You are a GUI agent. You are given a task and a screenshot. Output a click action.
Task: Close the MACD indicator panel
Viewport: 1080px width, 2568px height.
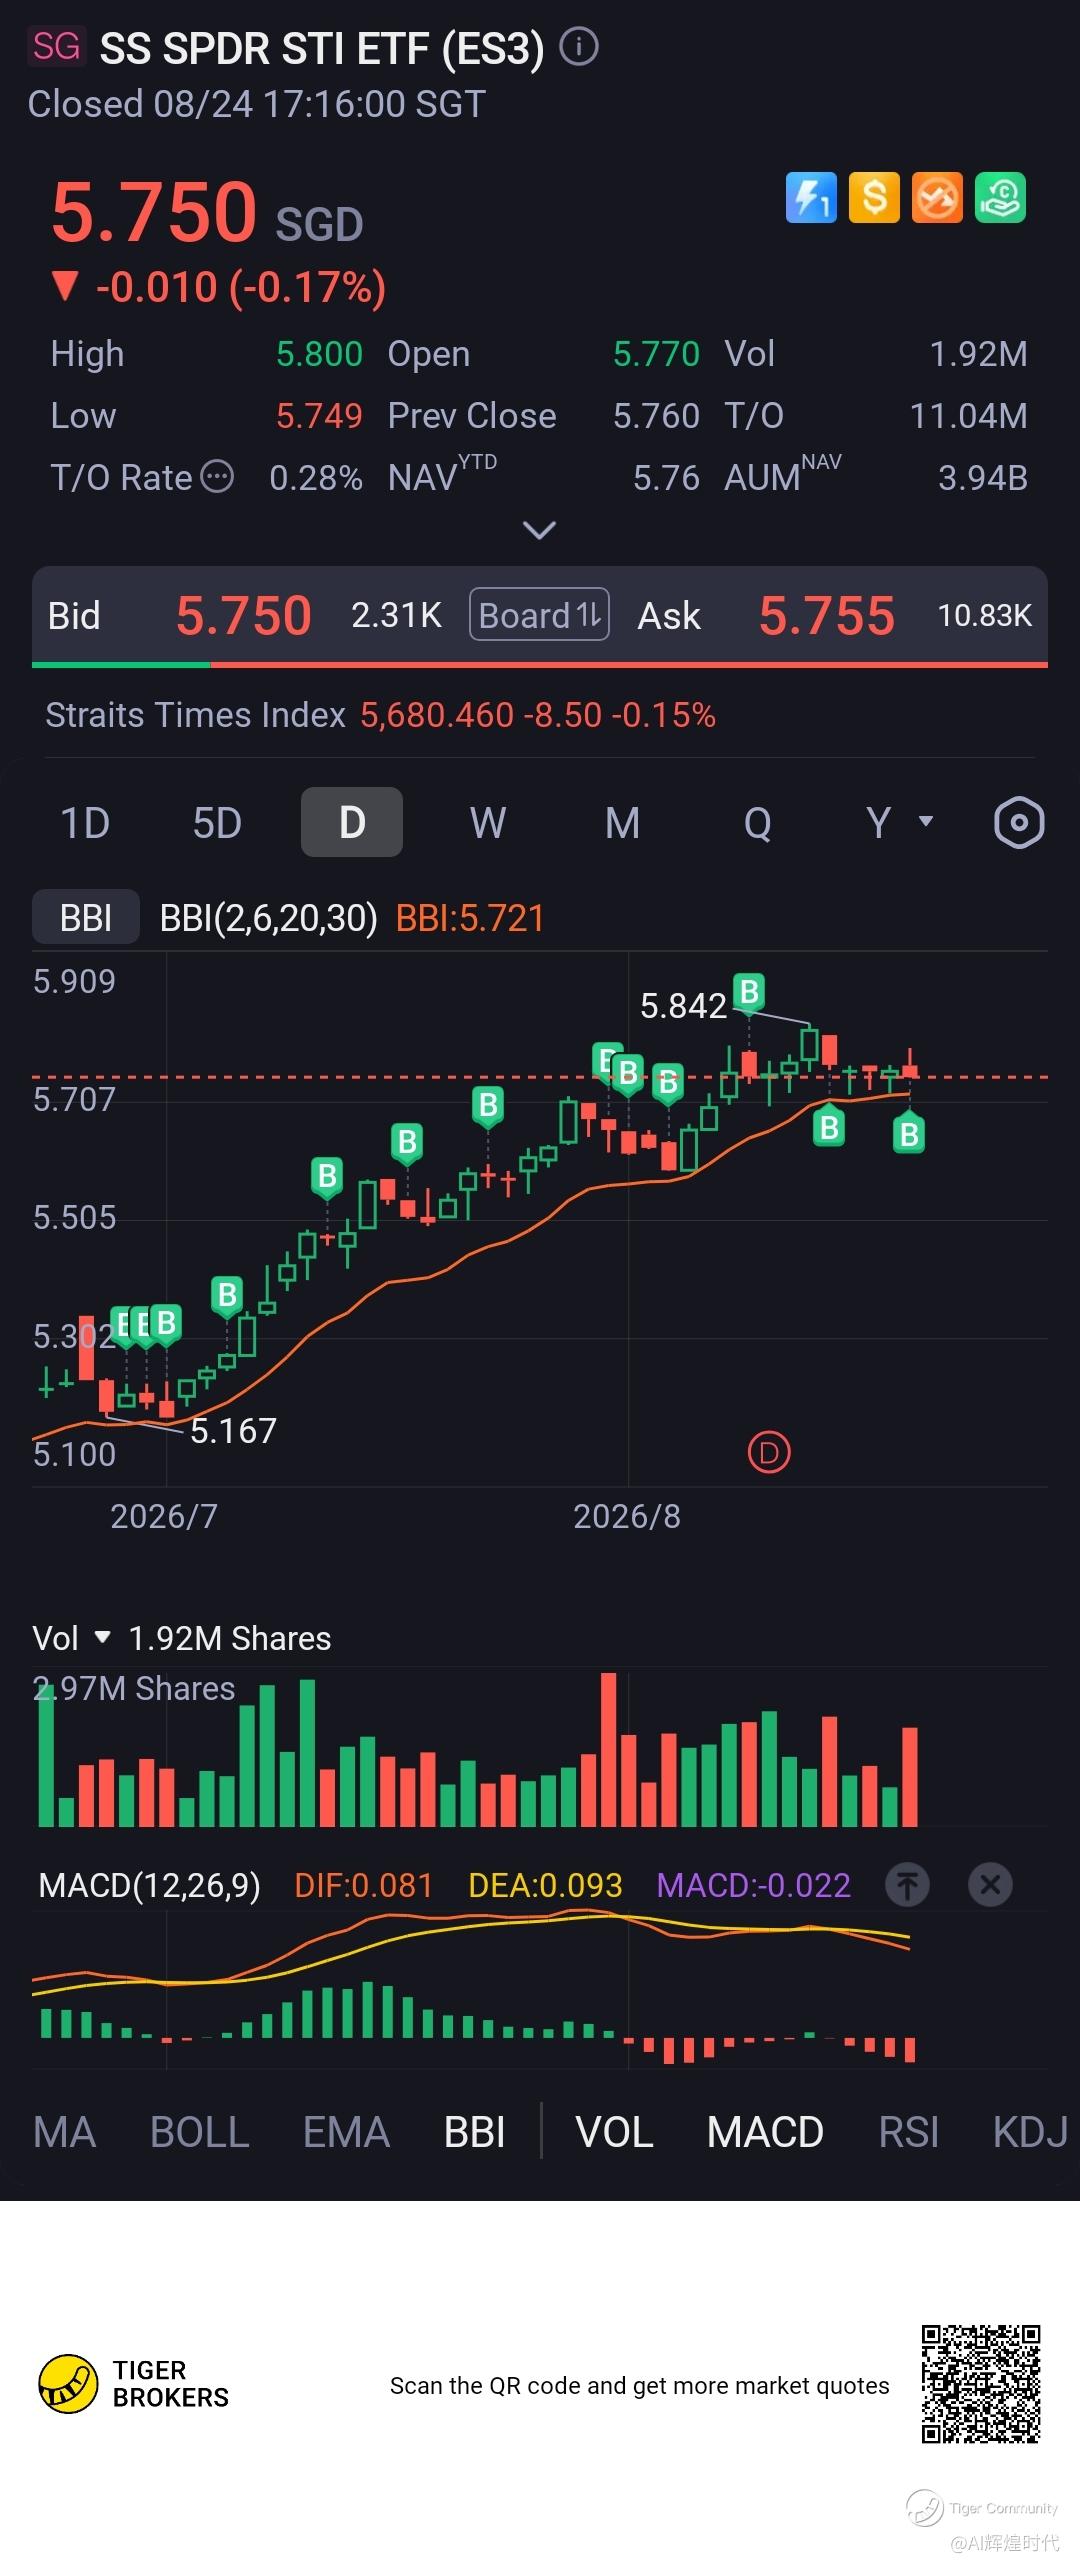[990, 1885]
